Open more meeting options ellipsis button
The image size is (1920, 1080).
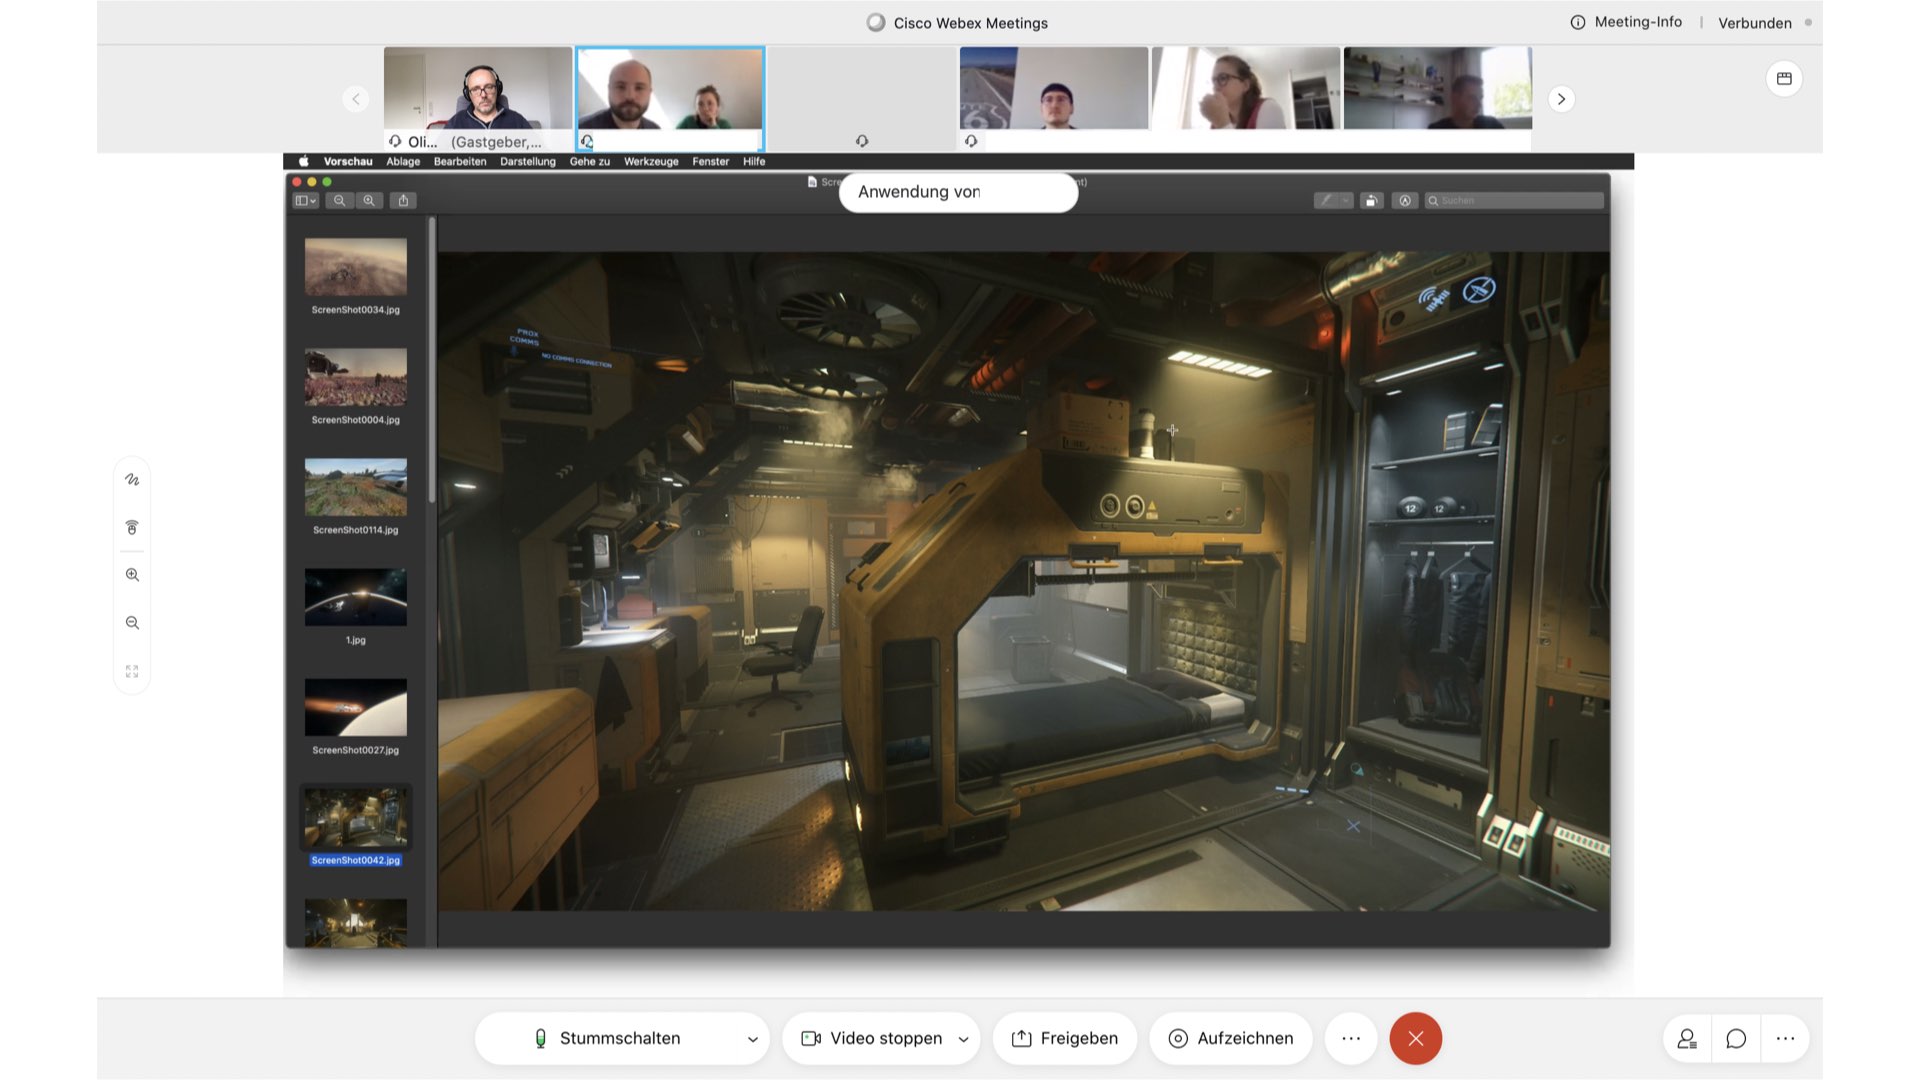tap(1351, 1039)
